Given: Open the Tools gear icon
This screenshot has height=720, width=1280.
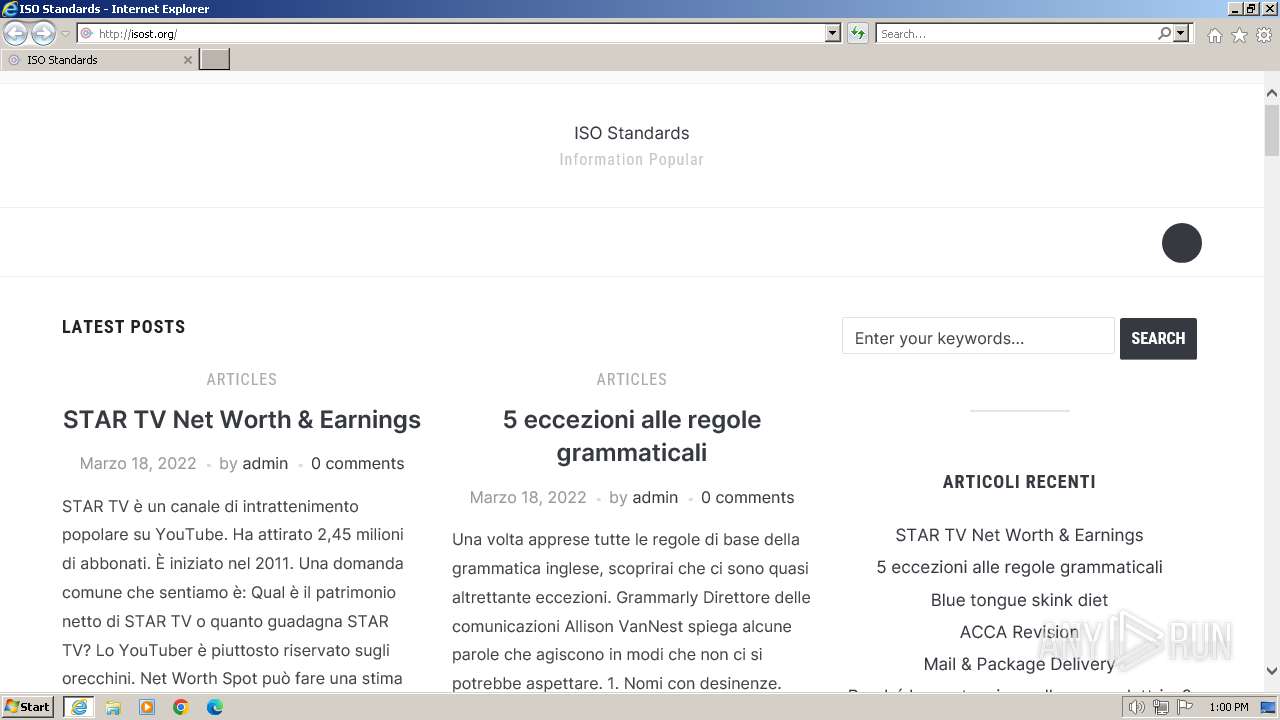Looking at the screenshot, I should pyautogui.click(x=1264, y=35).
